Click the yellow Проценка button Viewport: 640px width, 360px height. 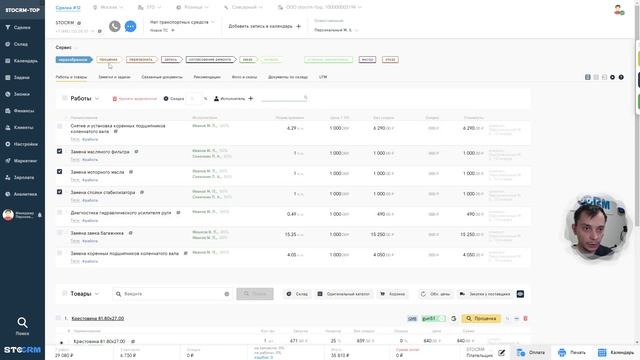point(481,318)
